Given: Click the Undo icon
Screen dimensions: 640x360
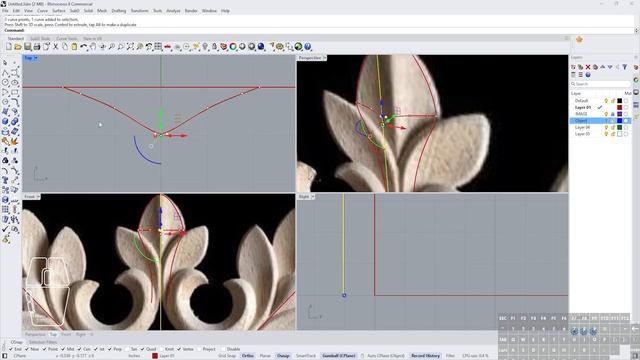Looking at the screenshot, I should click(84, 47).
